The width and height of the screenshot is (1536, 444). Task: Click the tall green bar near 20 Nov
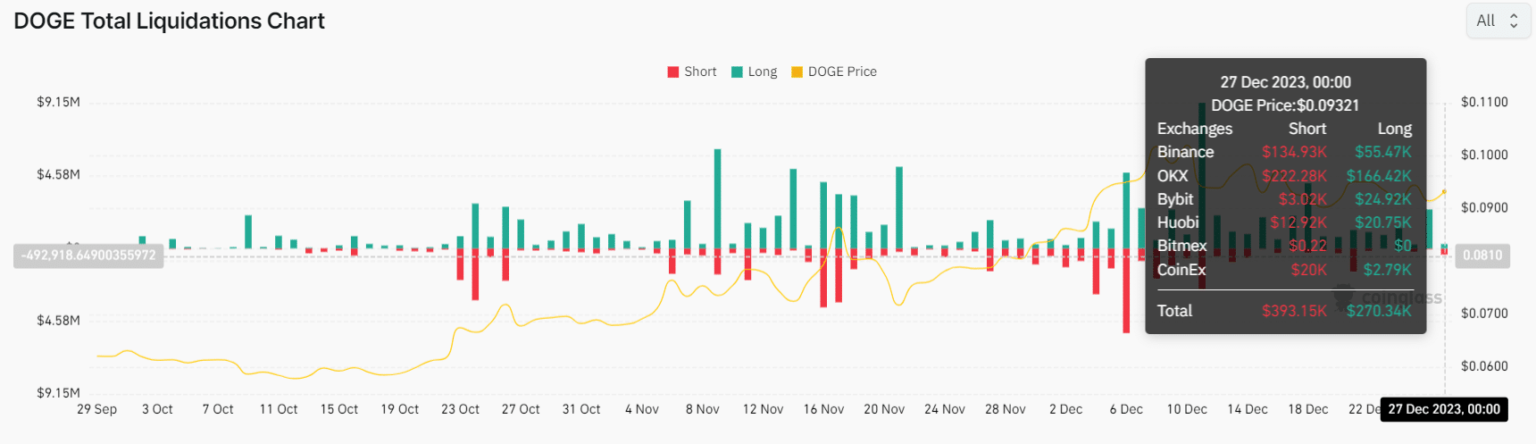pos(899,207)
